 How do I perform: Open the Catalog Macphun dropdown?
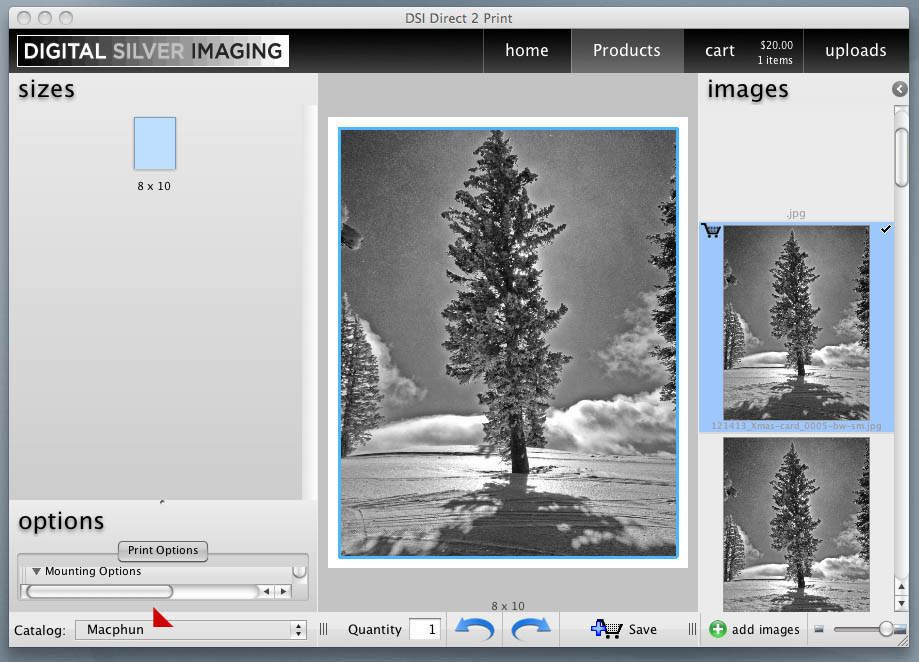(190, 630)
